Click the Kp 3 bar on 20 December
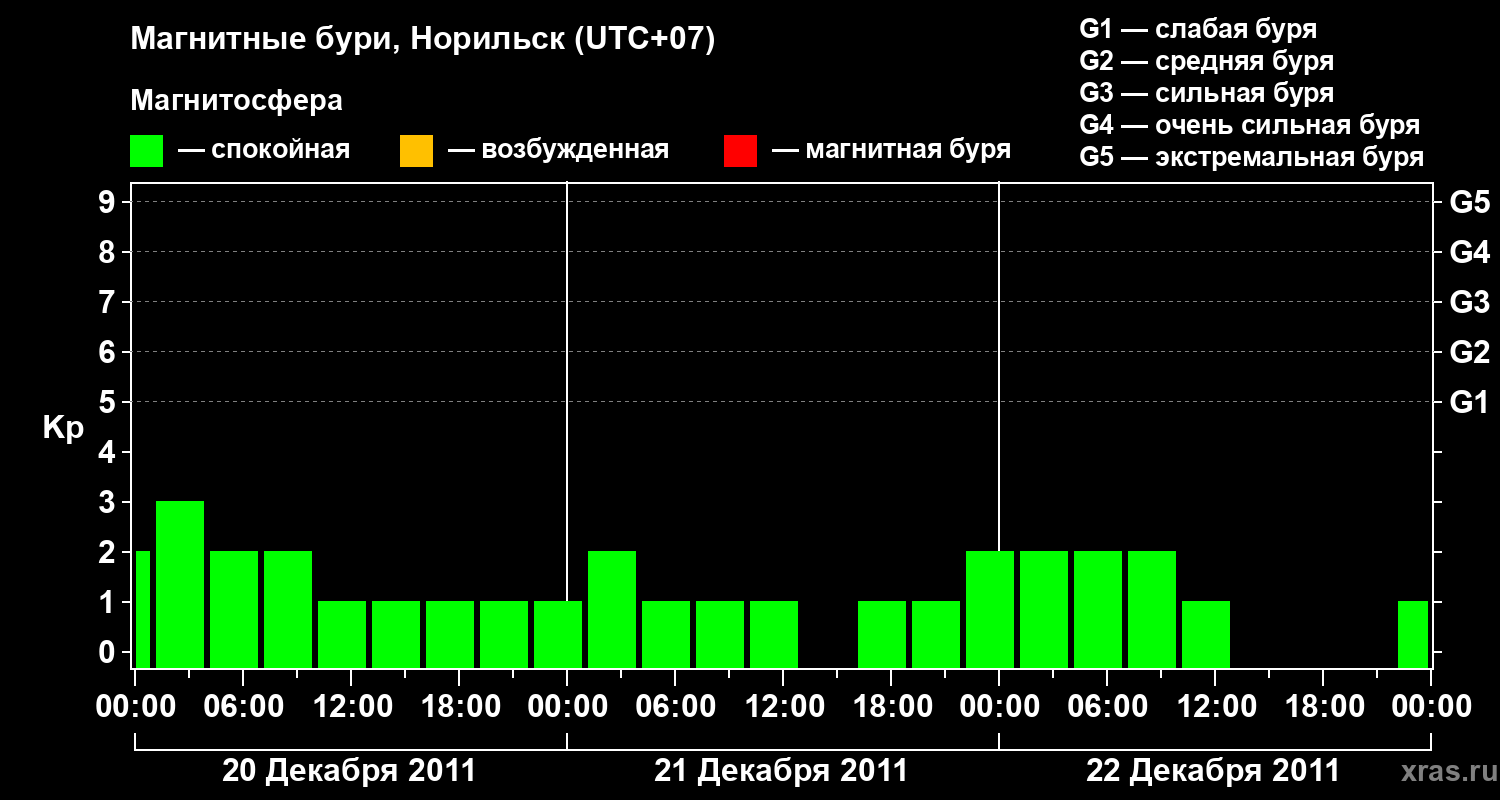The image size is (1500, 800). tap(180, 584)
